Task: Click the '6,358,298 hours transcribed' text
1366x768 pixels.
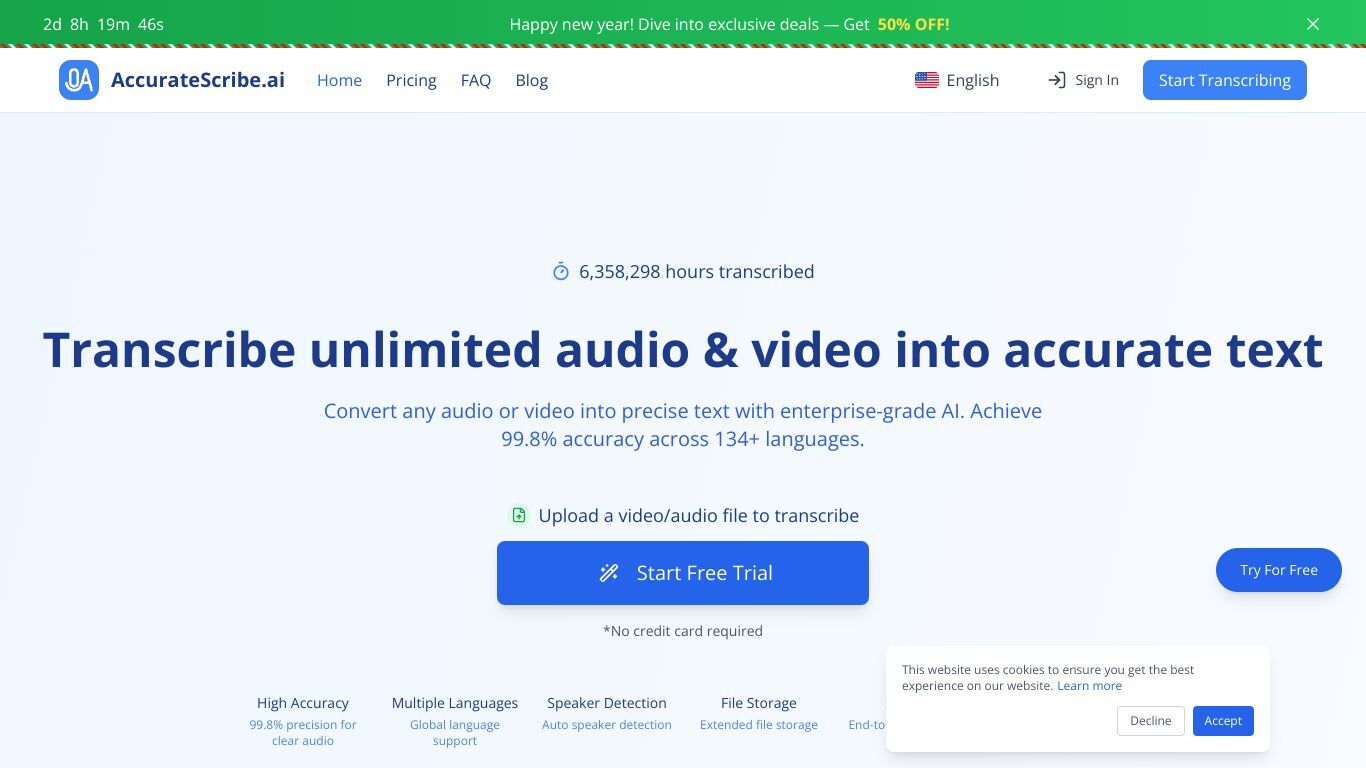Action: [x=697, y=272]
